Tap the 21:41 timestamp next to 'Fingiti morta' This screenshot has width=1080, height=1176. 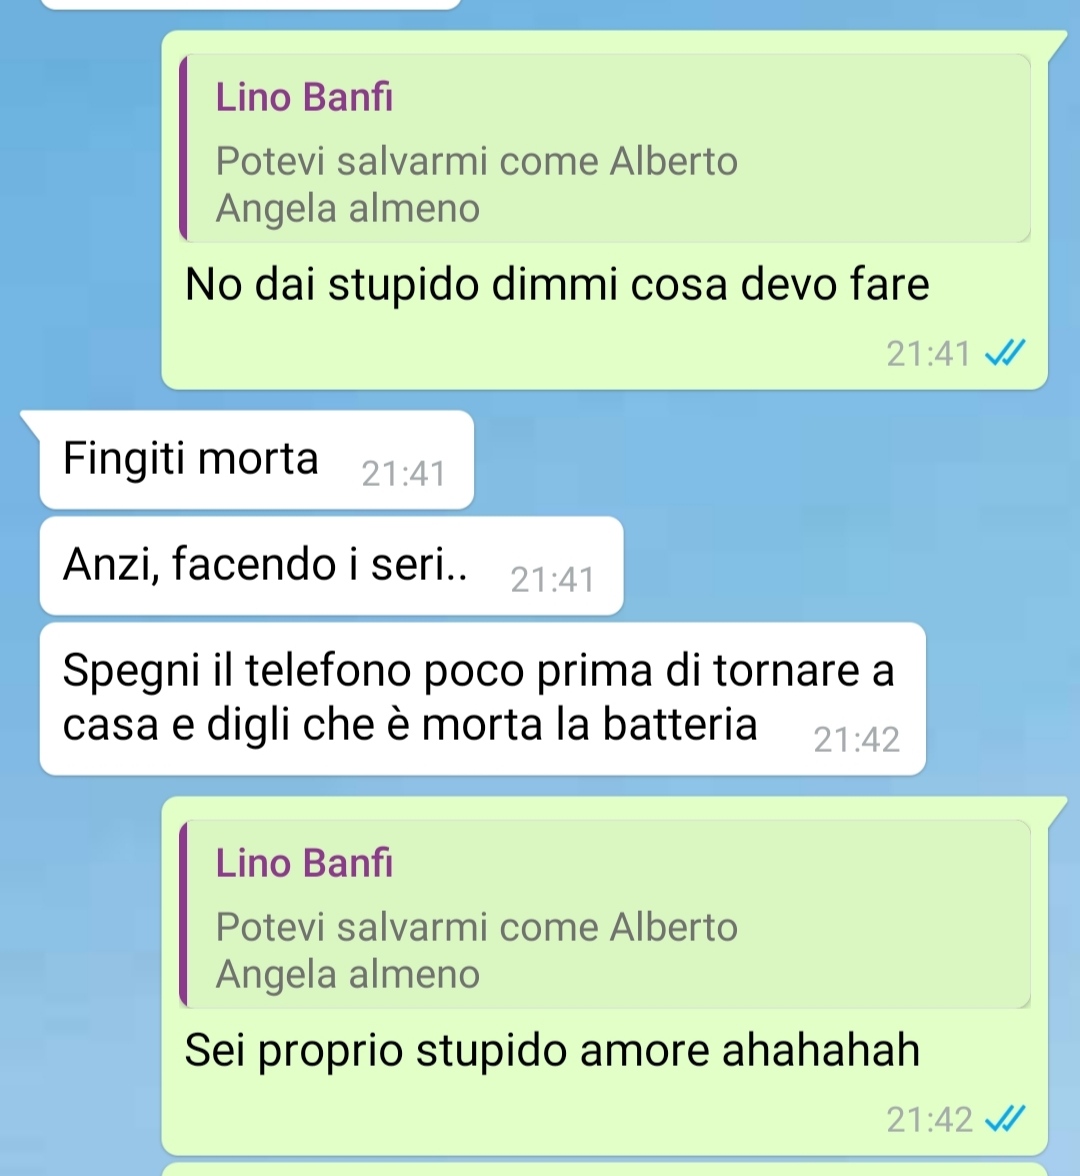pyautogui.click(x=404, y=474)
